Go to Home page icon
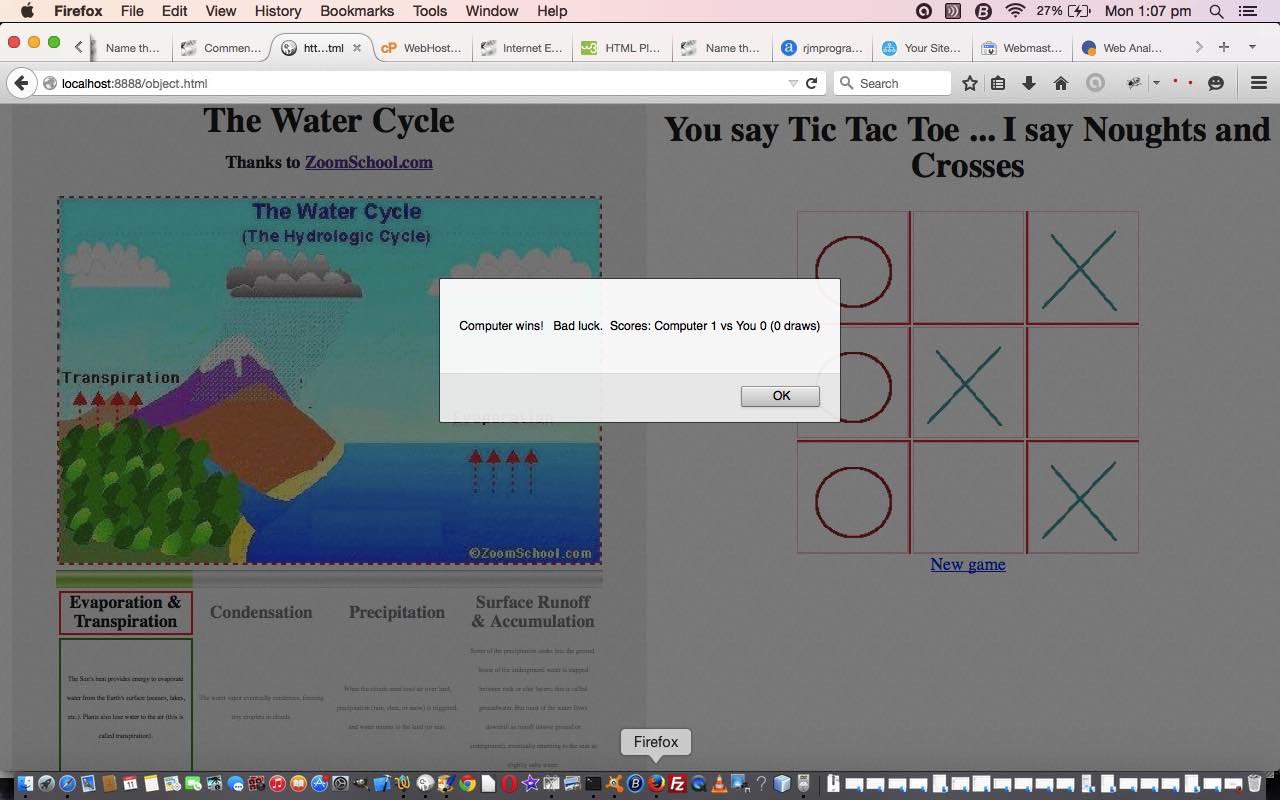The height and width of the screenshot is (800, 1280). (1061, 83)
